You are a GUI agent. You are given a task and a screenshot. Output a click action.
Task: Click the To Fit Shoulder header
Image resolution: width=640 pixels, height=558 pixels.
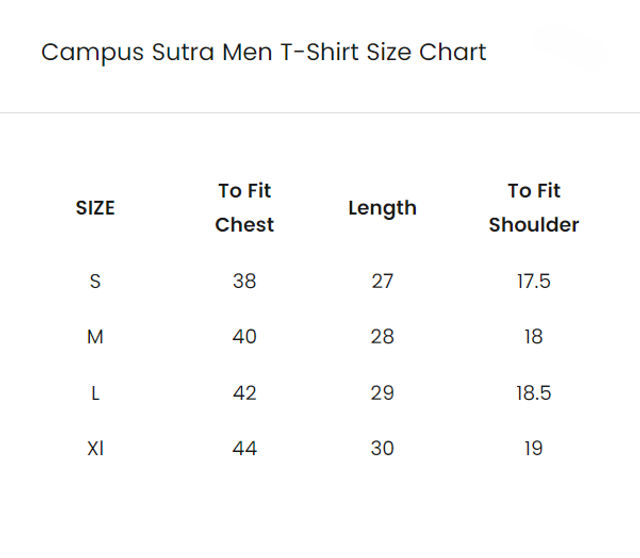pyautogui.click(x=534, y=208)
